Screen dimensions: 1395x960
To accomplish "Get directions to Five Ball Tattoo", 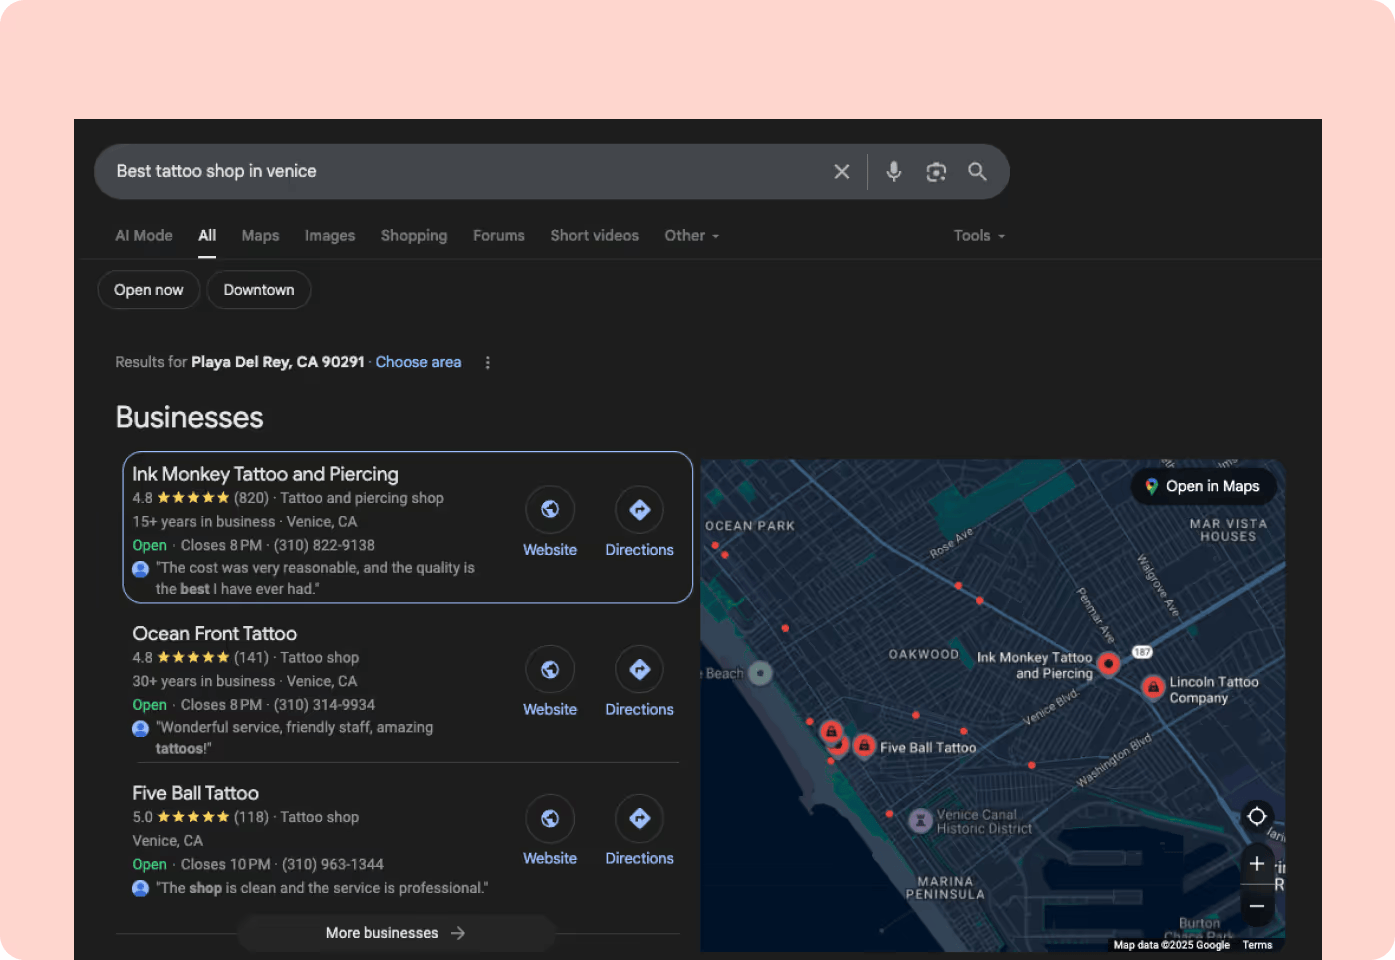I will pos(639,818).
